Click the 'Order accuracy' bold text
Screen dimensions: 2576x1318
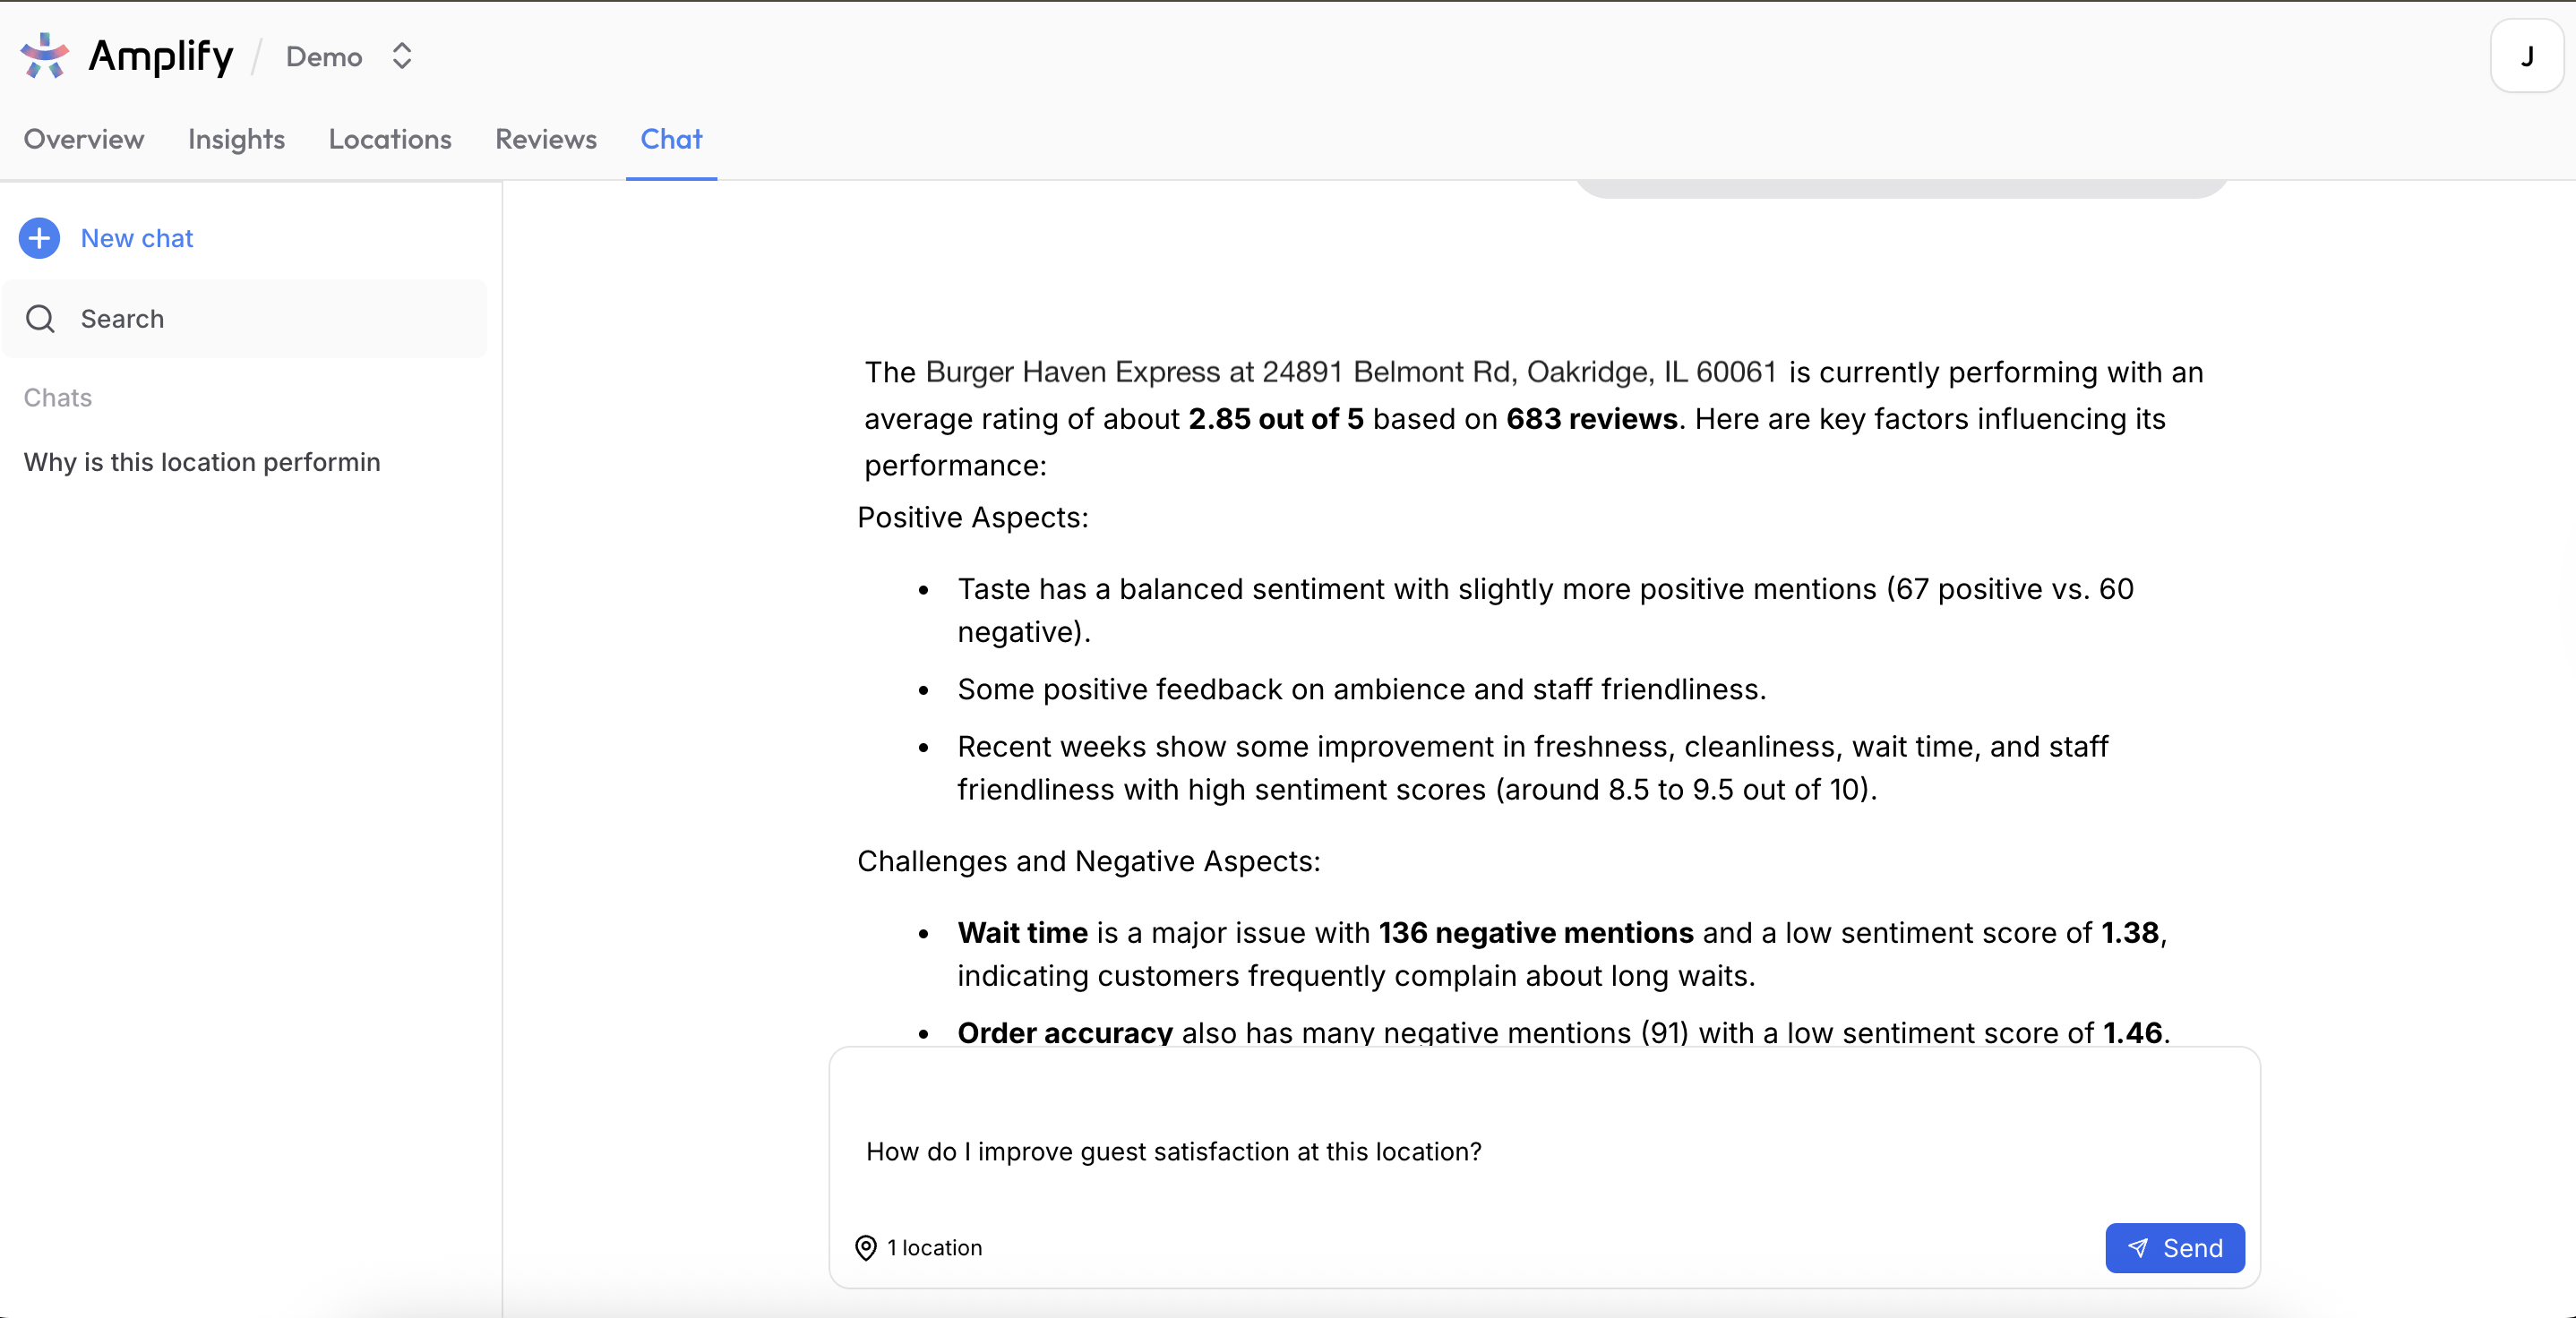(1065, 1033)
